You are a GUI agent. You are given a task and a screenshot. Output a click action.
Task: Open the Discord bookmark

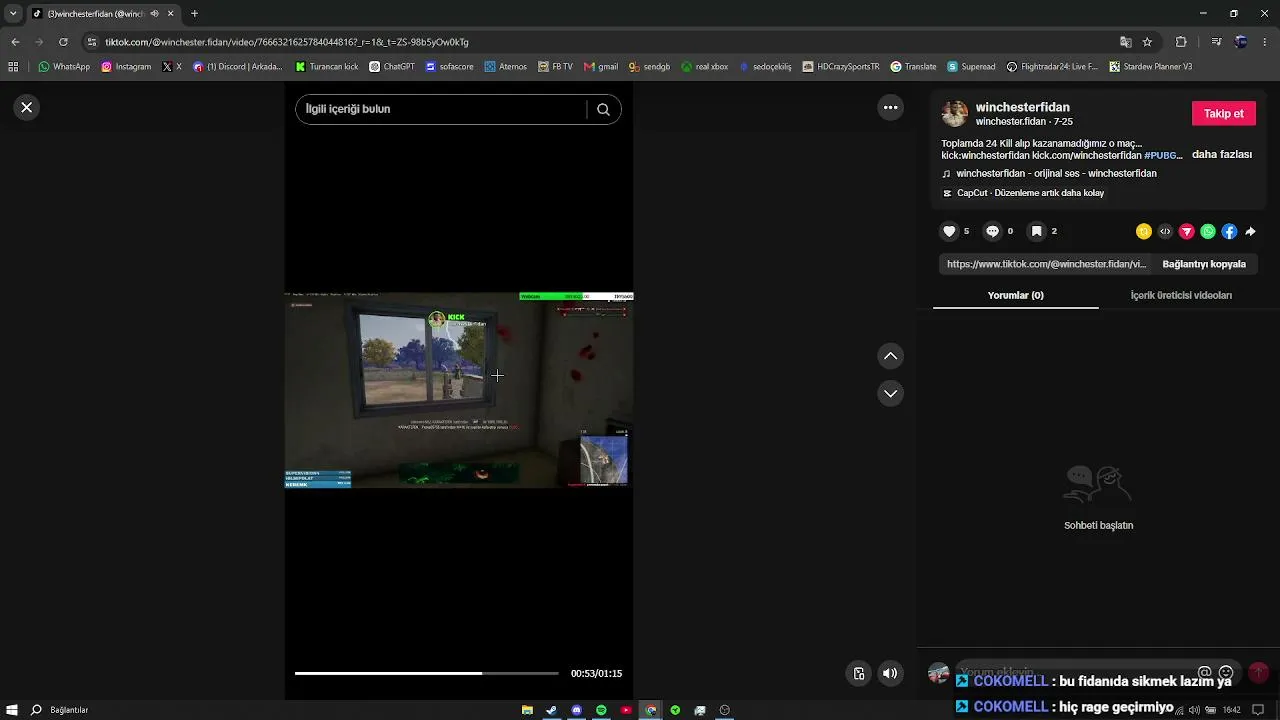238,67
